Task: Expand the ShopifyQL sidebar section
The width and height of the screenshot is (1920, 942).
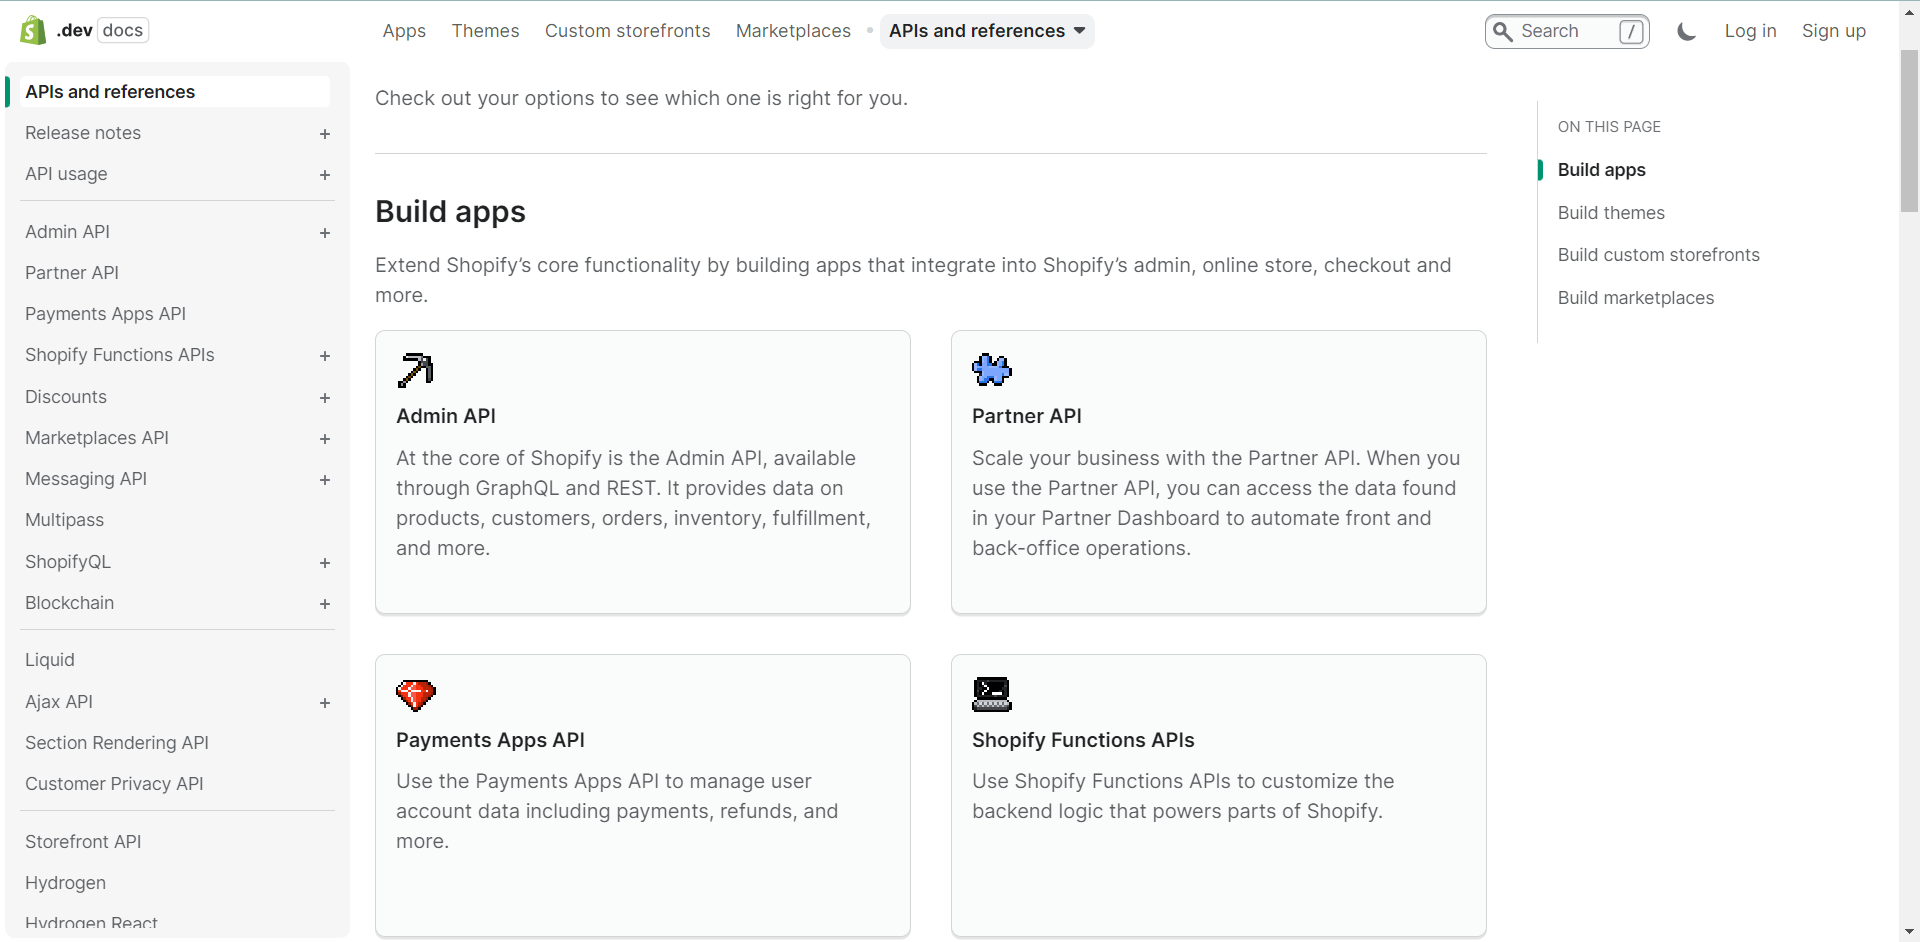Action: click(x=324, y=563)
